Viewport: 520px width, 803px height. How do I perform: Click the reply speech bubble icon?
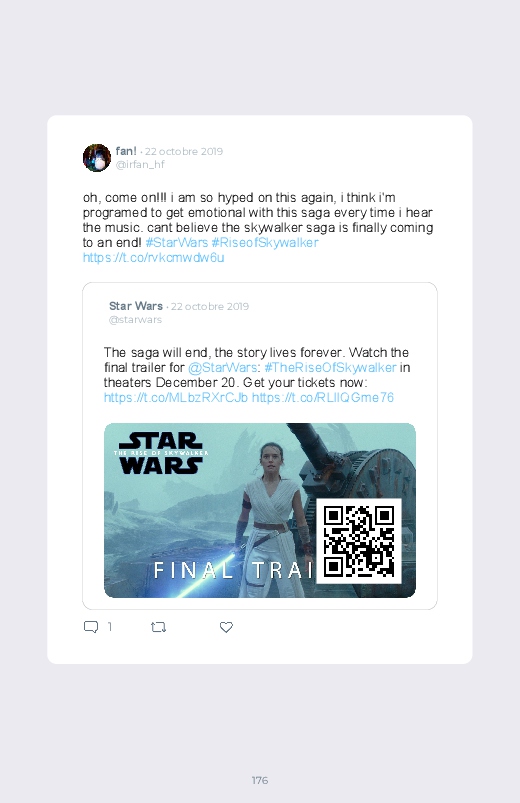[91, 627]
